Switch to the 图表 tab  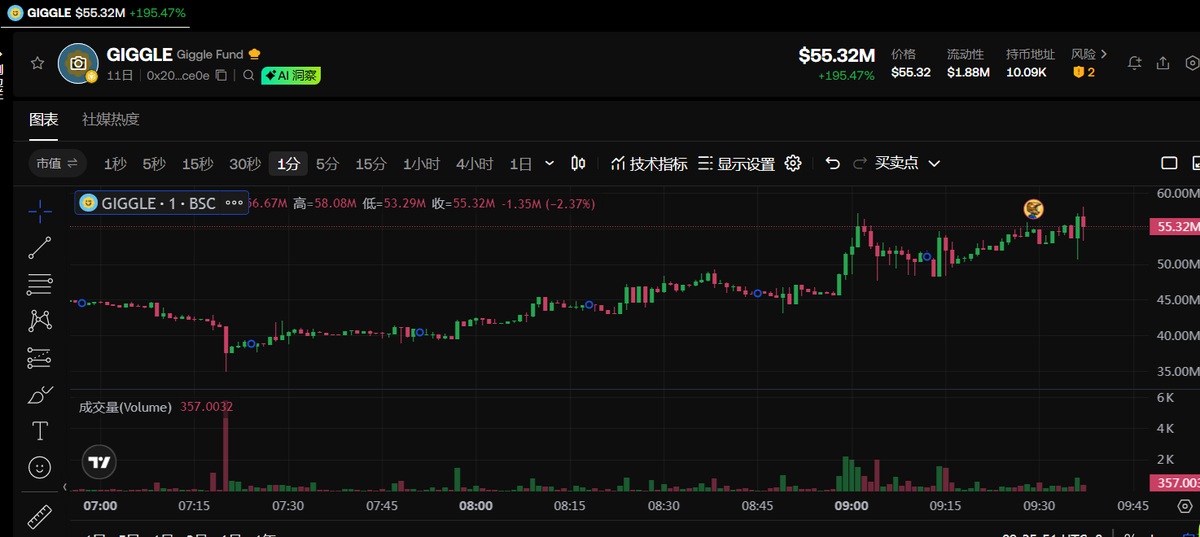coord(43,119)
